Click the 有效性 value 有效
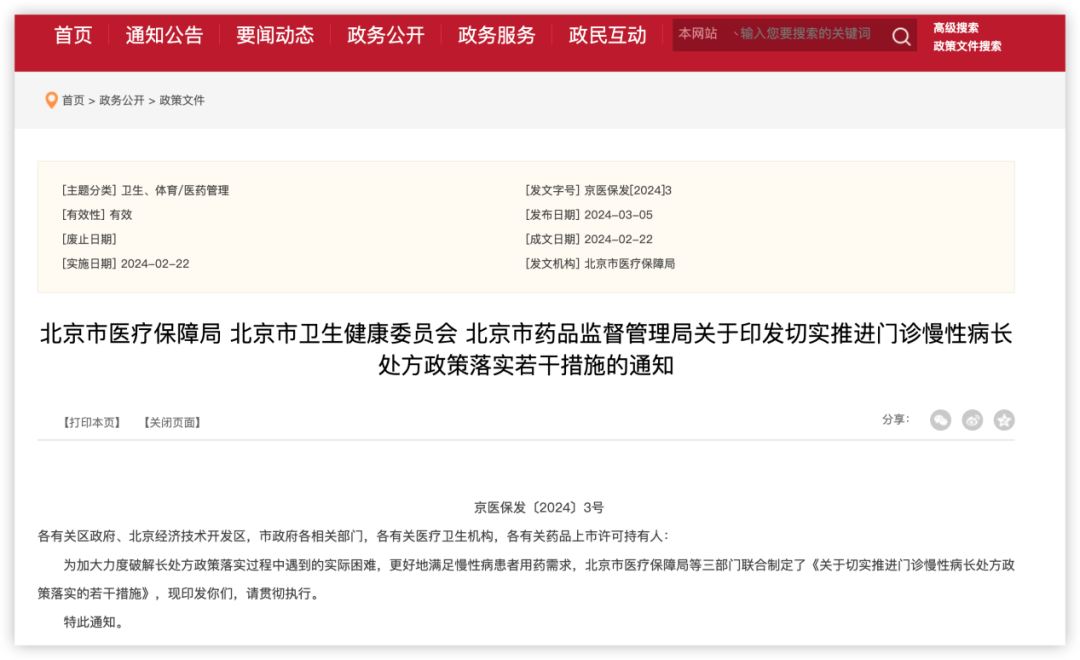The image size is (1080, 660). click(x=121, y=215)
